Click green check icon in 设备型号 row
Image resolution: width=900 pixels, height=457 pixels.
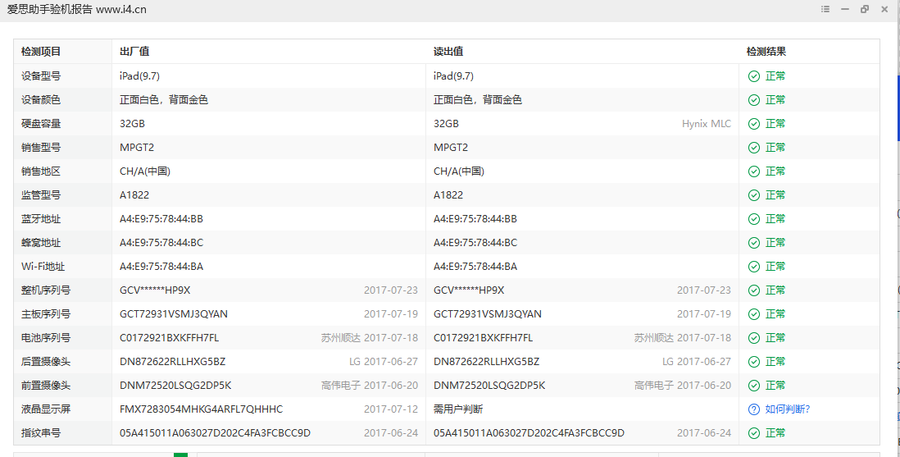tap(754, 76)
